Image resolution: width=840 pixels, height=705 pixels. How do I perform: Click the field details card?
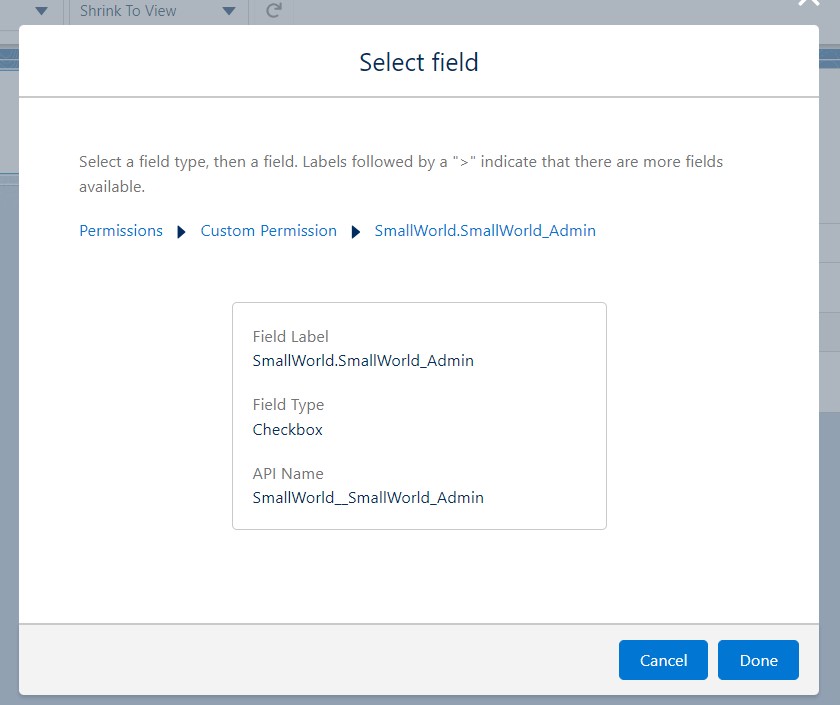[x=419, y=416]
